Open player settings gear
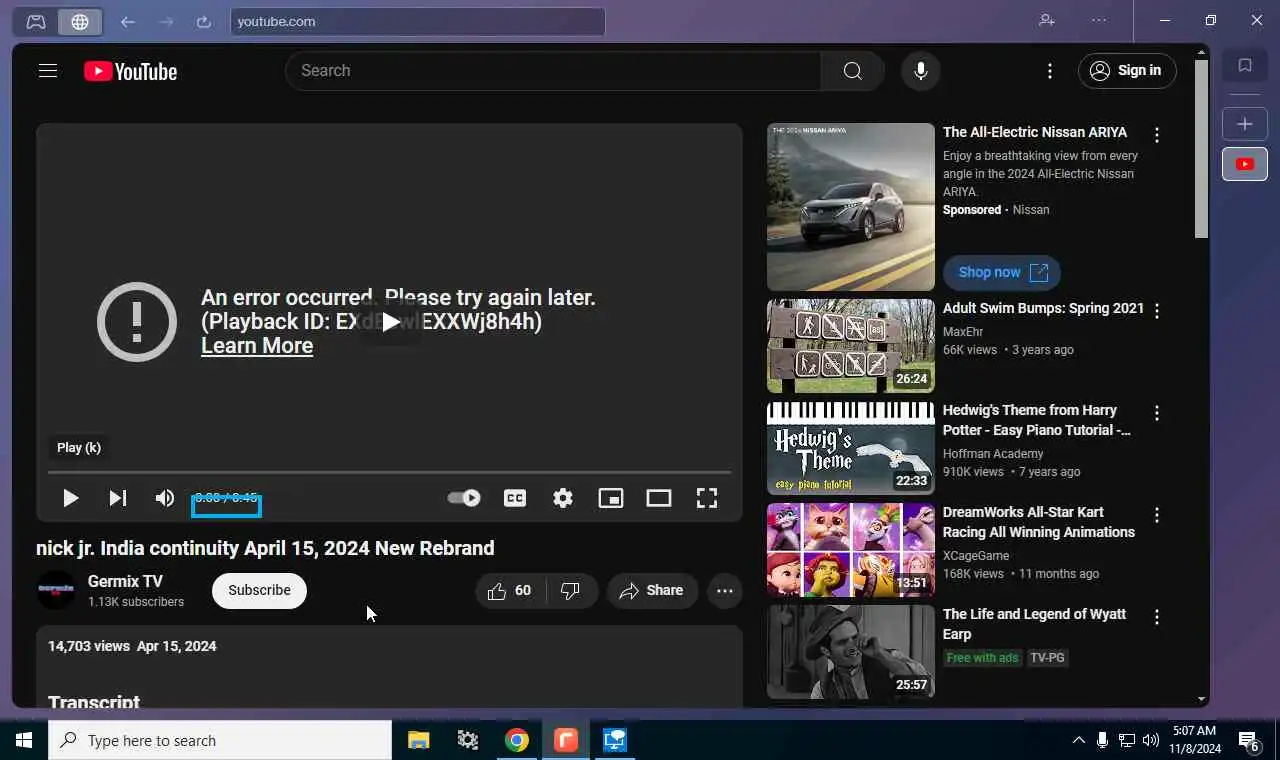This screenshot has height=760, width=1280. pos(563,498)
